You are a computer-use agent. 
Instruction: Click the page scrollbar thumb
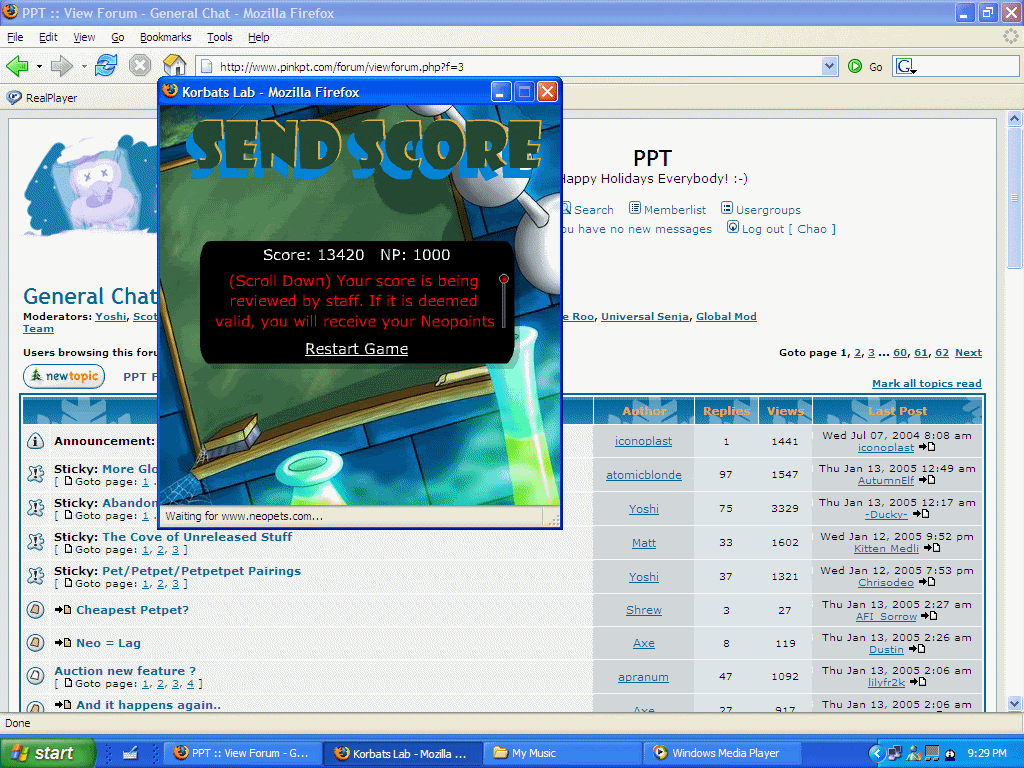point(1014,197)
